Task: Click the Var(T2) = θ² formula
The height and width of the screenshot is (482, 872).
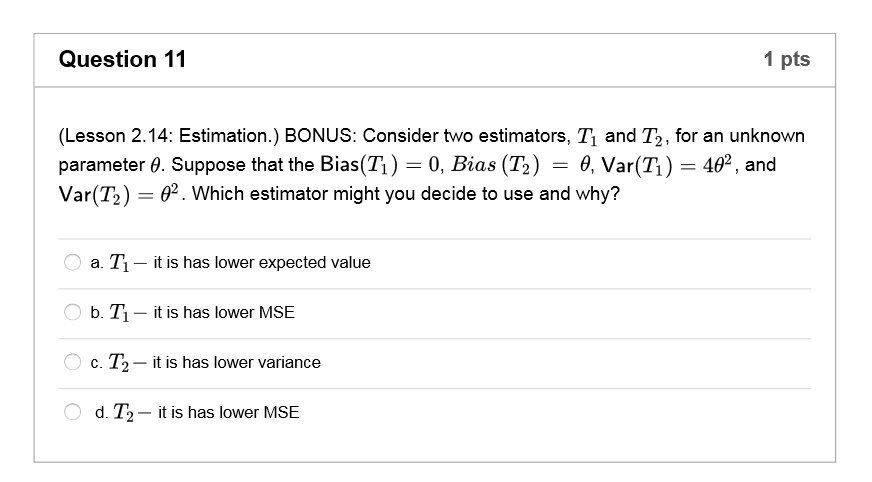Action: [118, 195]
